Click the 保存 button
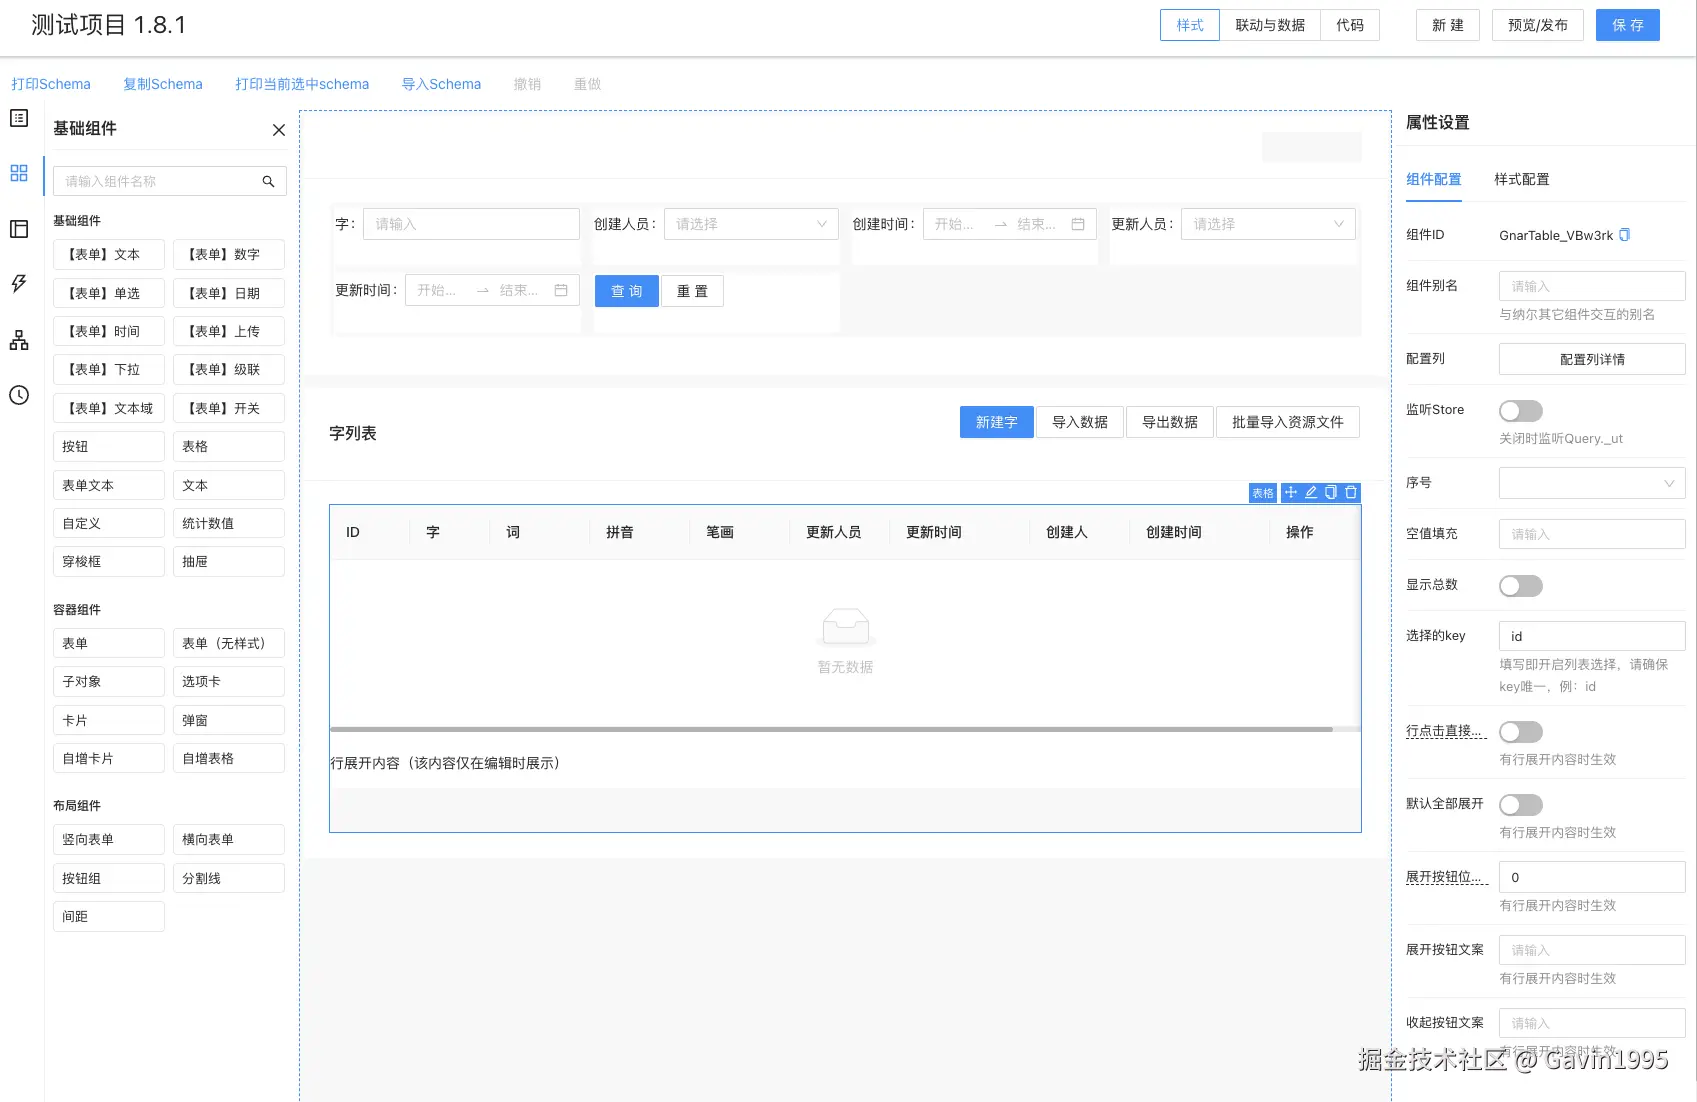The image size is (1697, 1102). click(x=1627, y=25)
